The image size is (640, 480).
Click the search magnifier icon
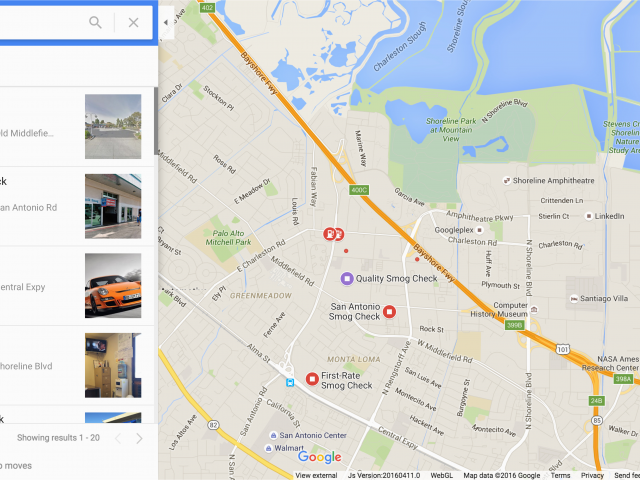point(95,22)
